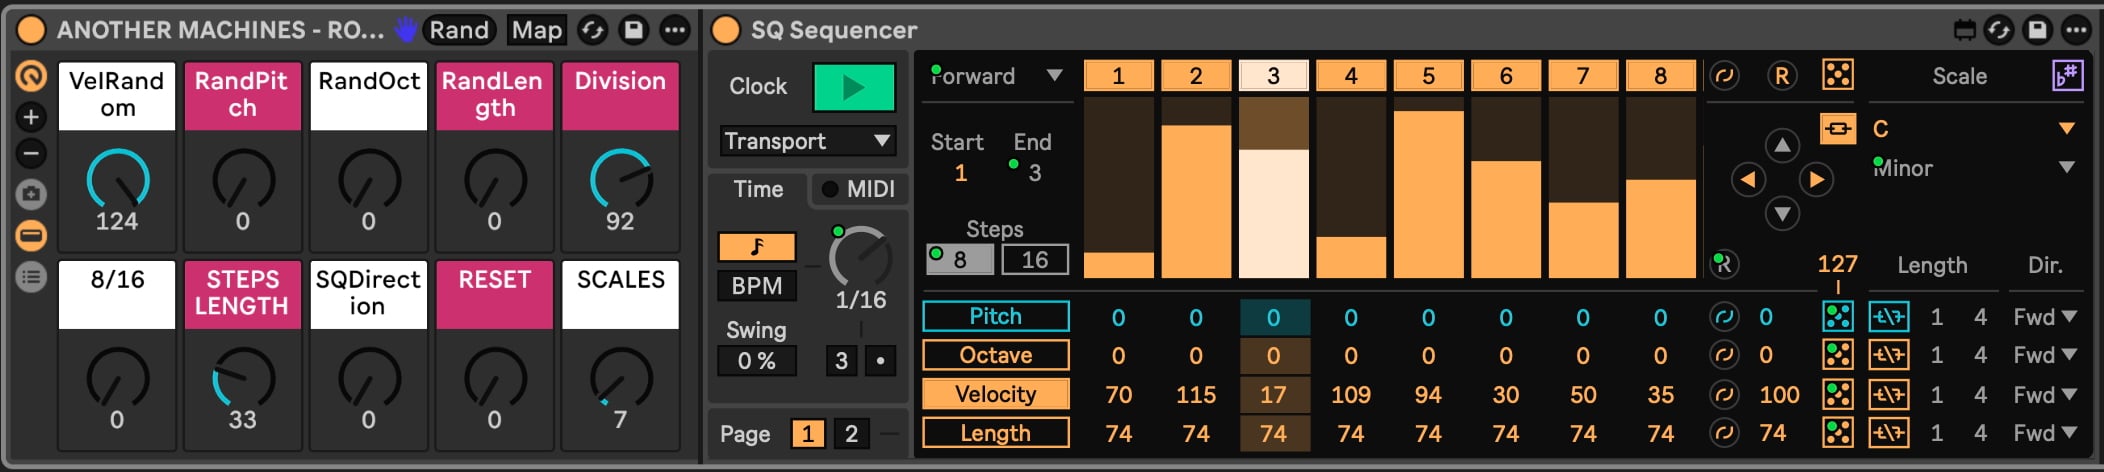Open the Forward play direction dropdown

coord(996,76)
